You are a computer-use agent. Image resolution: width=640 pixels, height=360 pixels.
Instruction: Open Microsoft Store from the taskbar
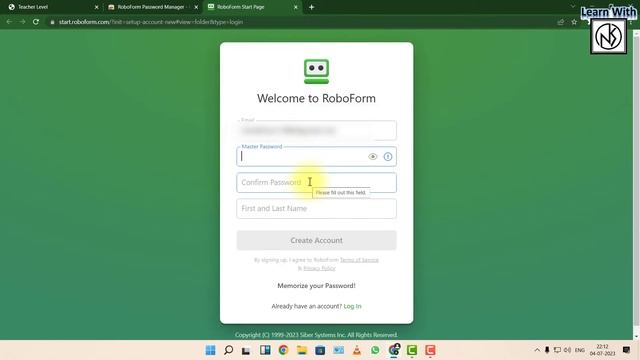tap(320, 350)
